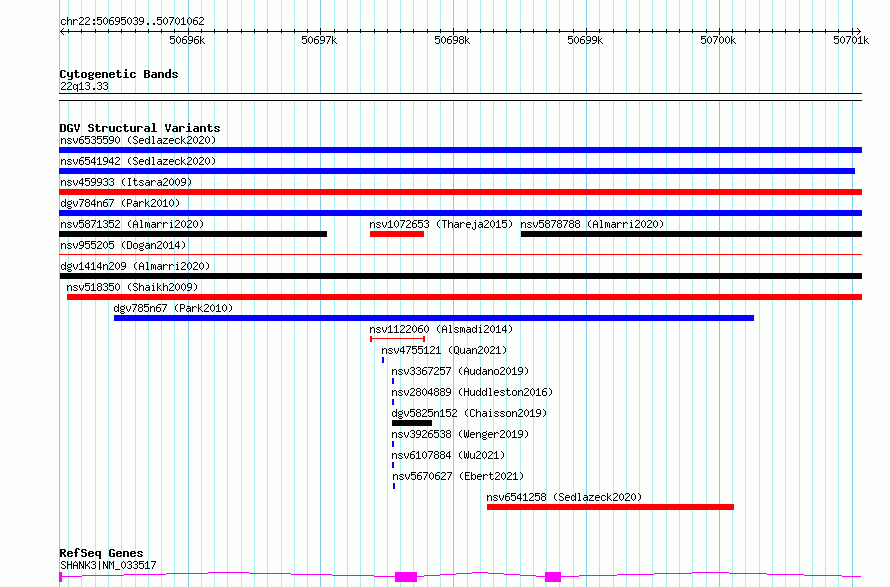
Task: Click the nsv3367257 (Audano2019) blue mark
Action: point(393,381)
